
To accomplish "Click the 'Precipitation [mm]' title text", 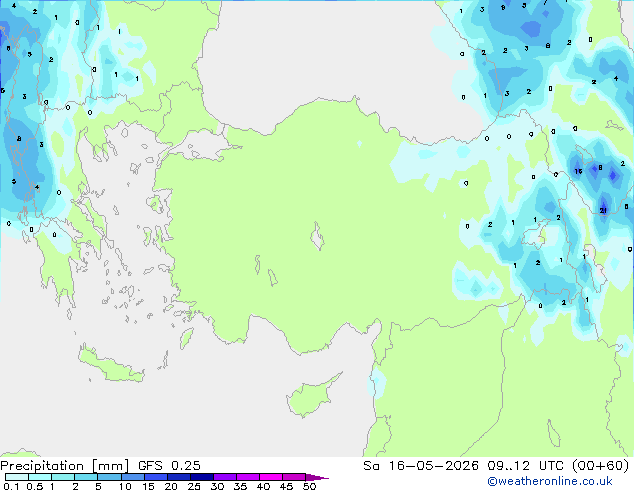I will click(x=65, y=466).
